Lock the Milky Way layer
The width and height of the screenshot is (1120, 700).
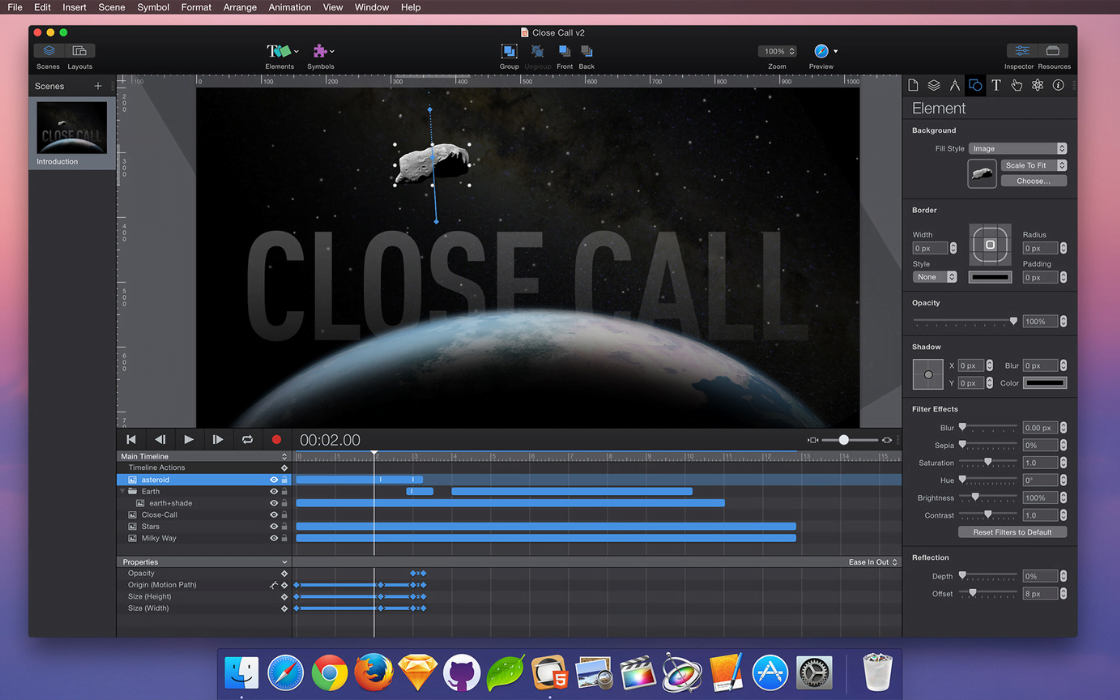click(284, 538)
